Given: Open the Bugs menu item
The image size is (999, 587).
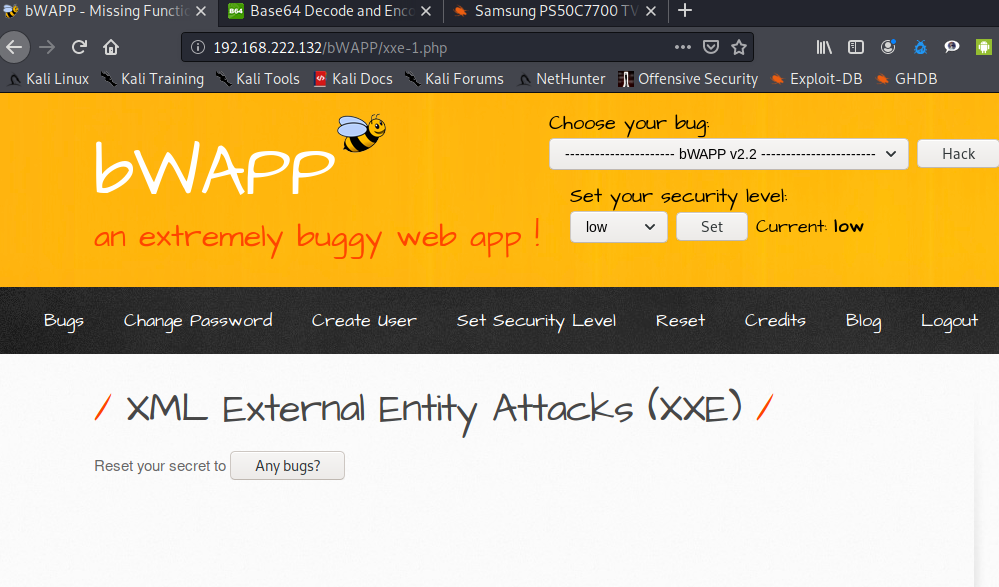Looking at the screenshot, I should [x=64, y=321].
